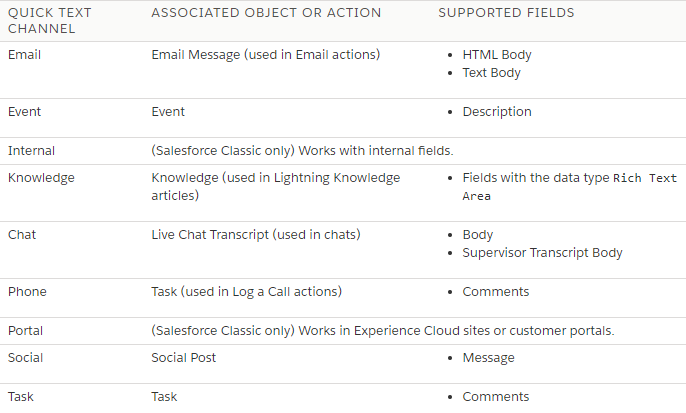
Task: Click Task used in Log a Call text
Action: 247,291
